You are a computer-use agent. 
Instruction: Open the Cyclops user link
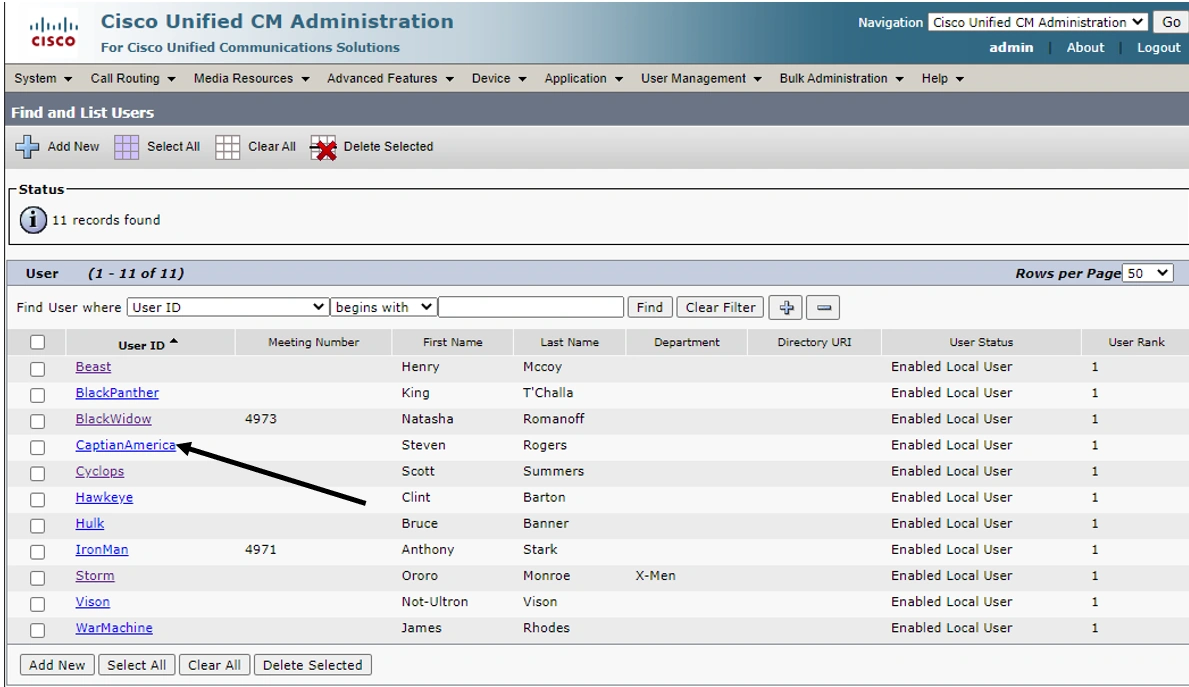click(x=99, y=471)
